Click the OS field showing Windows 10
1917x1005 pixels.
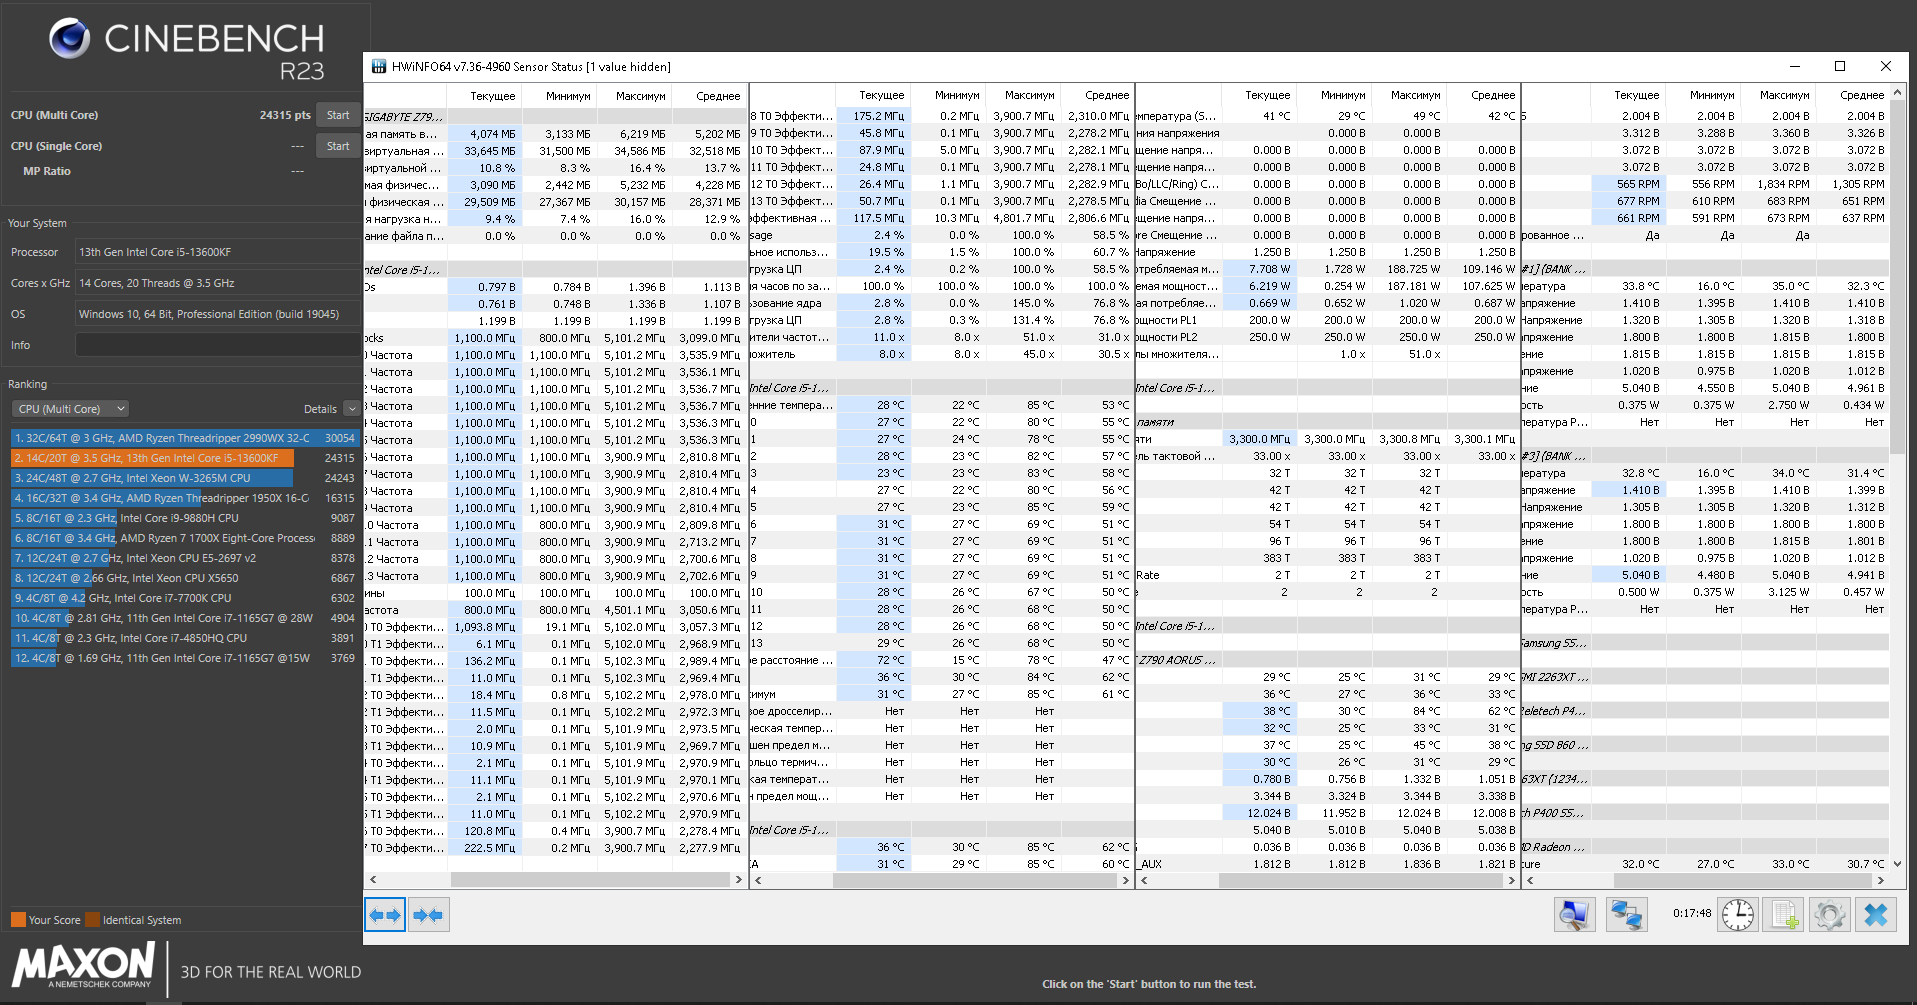click(x=218, y=314)
